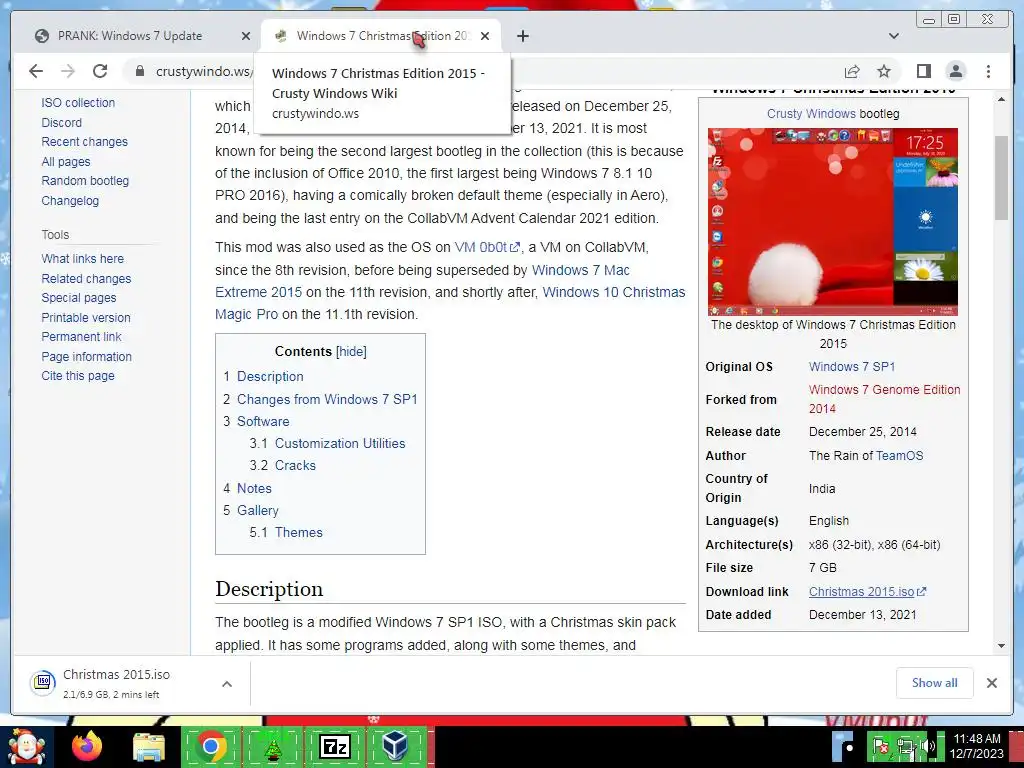Close the Windows 7 Christmas Edition tab
The height and width of the screenshot is (768, 1024).
pos(485,36)
